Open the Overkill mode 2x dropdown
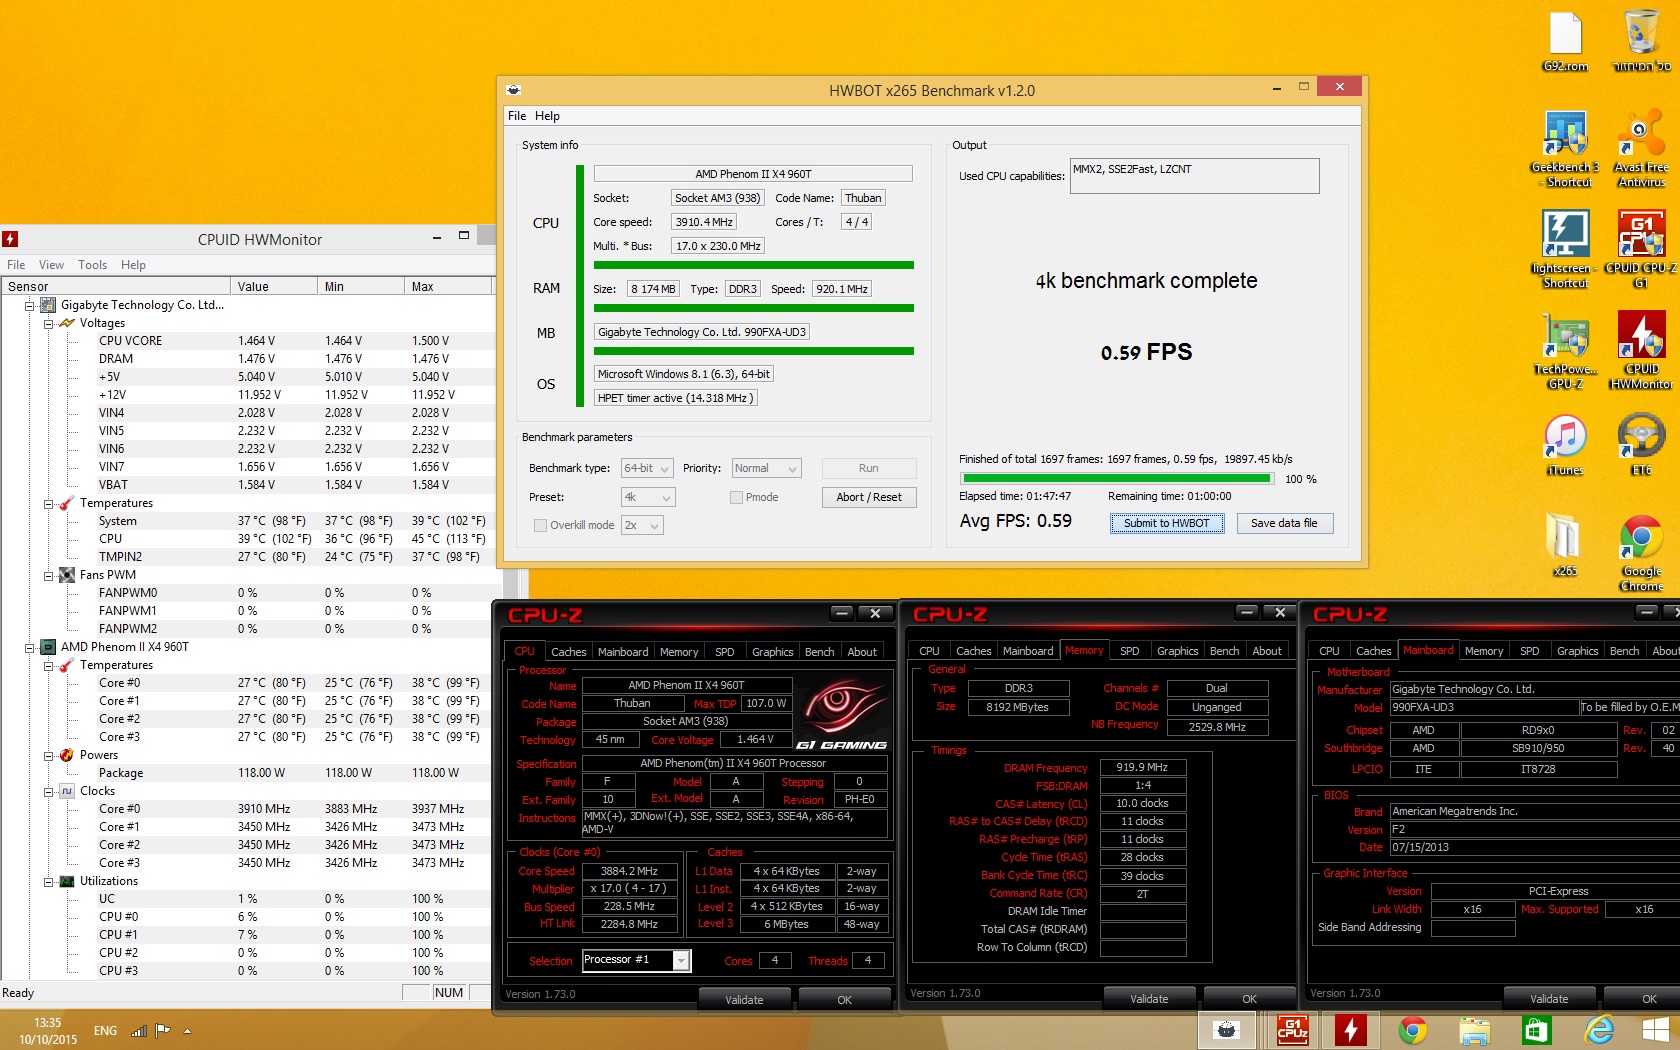This screenshot has width=1680, height=1050. tap(642, 525)
